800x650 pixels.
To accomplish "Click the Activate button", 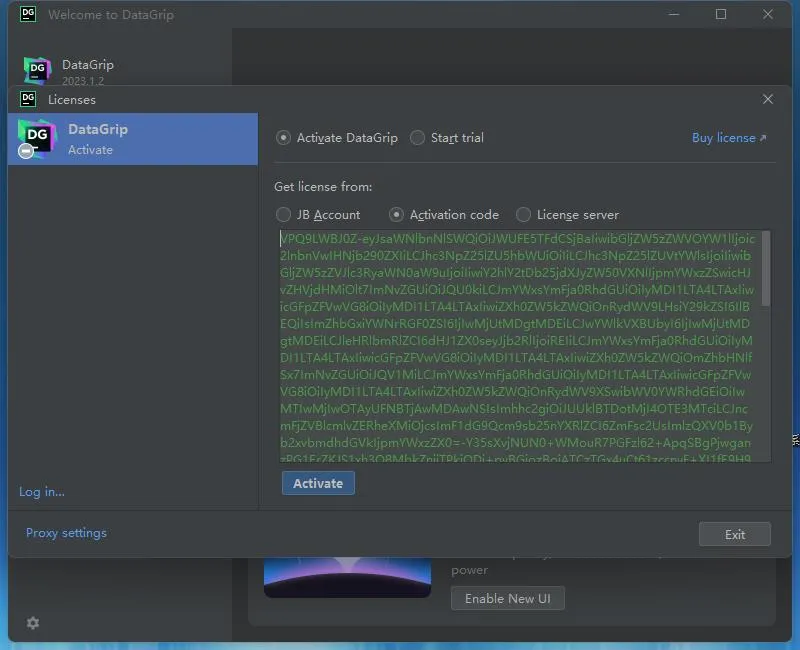I will [x=318, y=483].
